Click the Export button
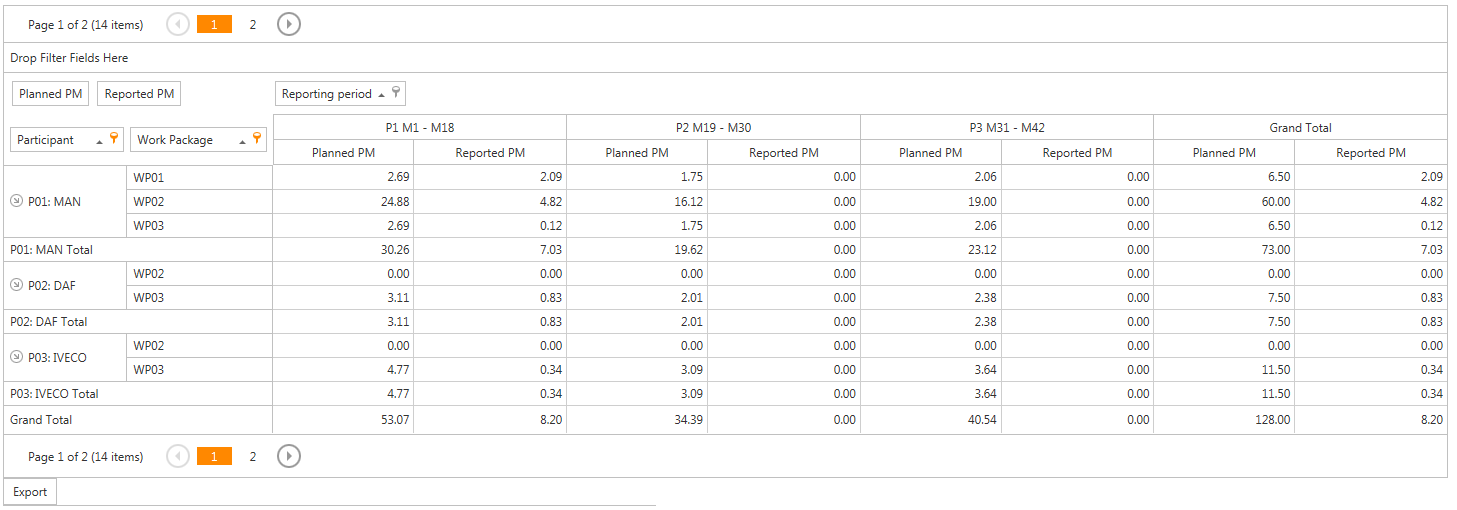The width and height of the screenshot is (1457, 510). (30, 492)
